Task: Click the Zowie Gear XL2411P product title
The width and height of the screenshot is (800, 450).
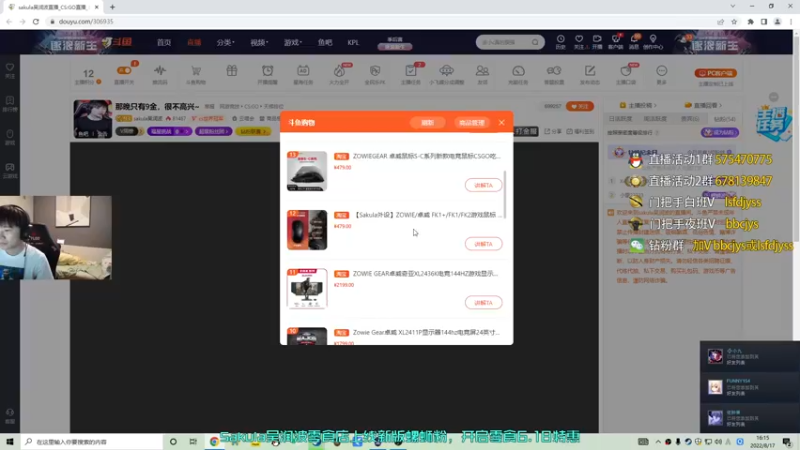Action: pyautogui.click(x=426, y=332)
